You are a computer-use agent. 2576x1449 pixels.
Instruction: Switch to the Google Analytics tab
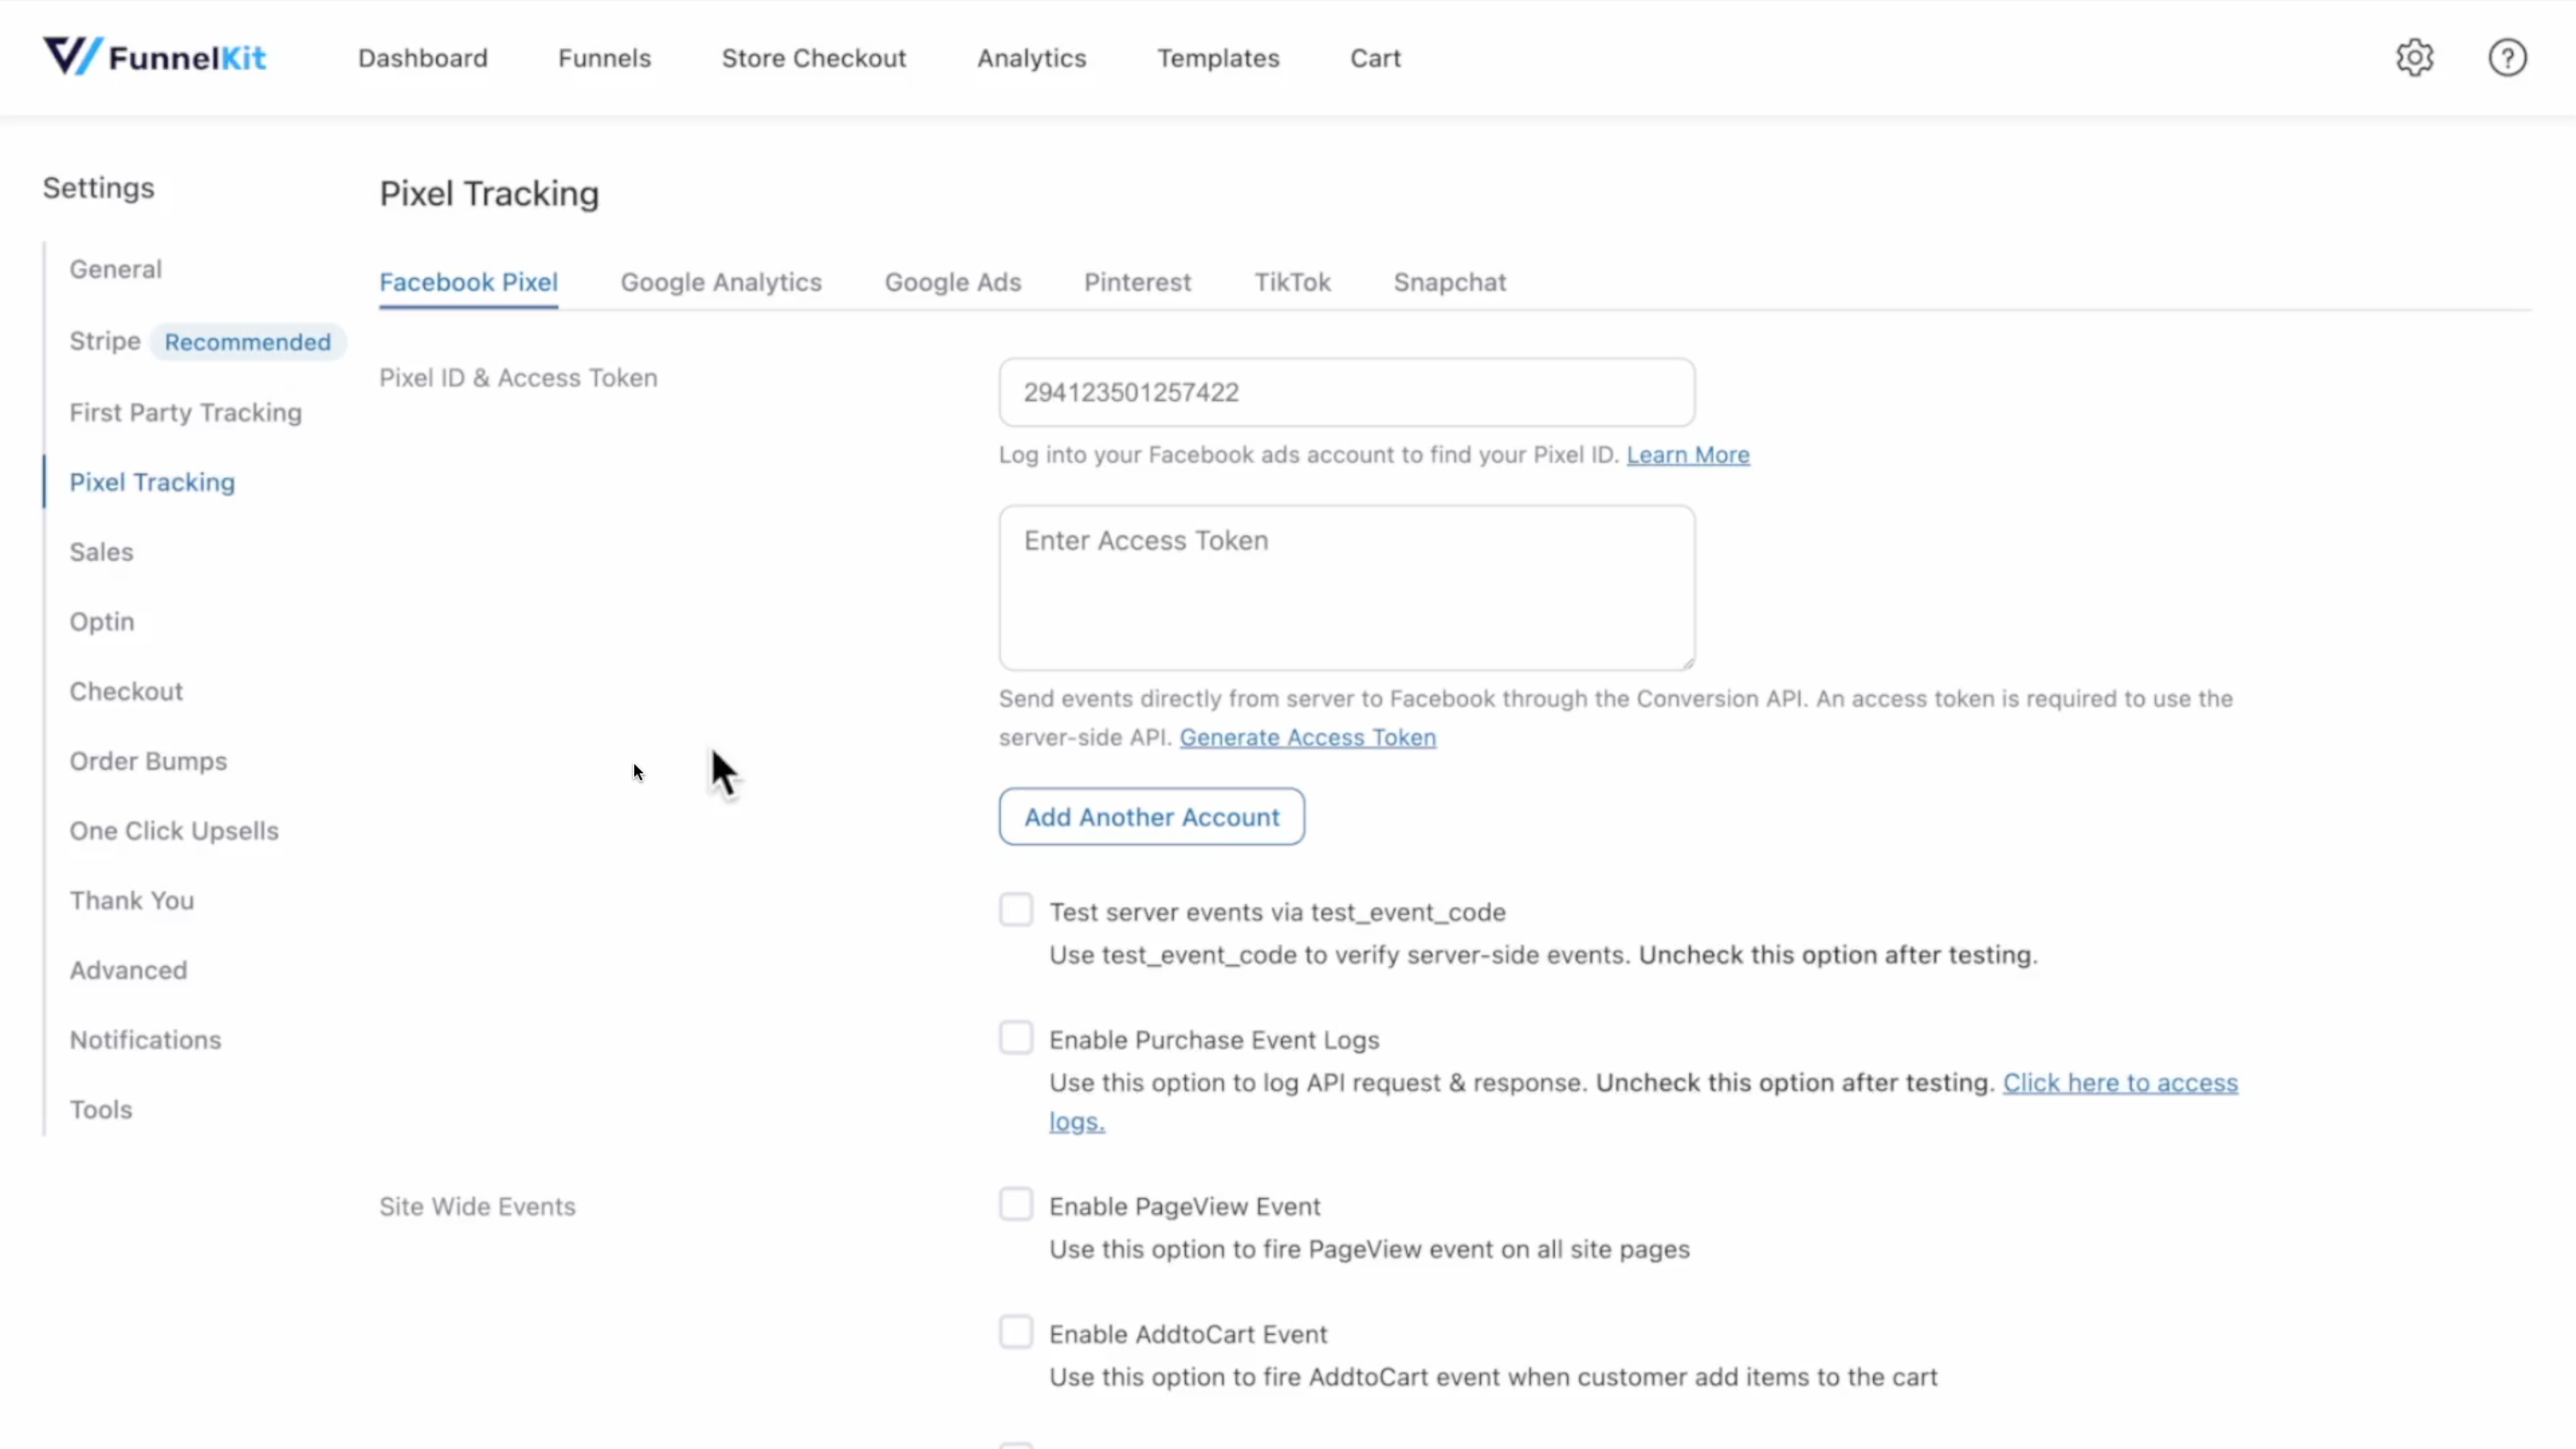[x=721, y=282]
